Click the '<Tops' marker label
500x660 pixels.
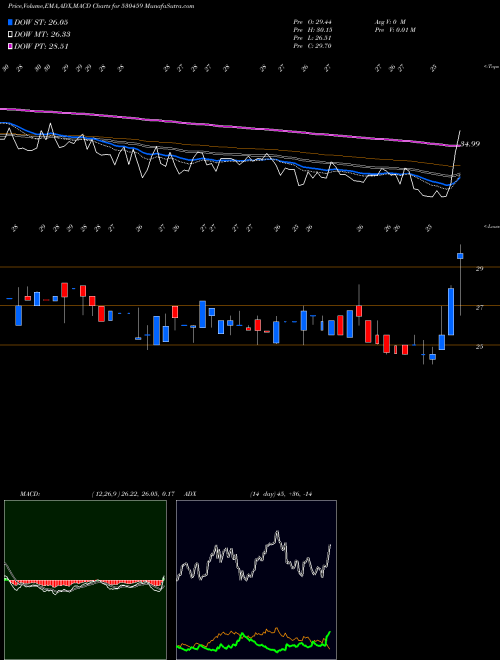[491, 67]
